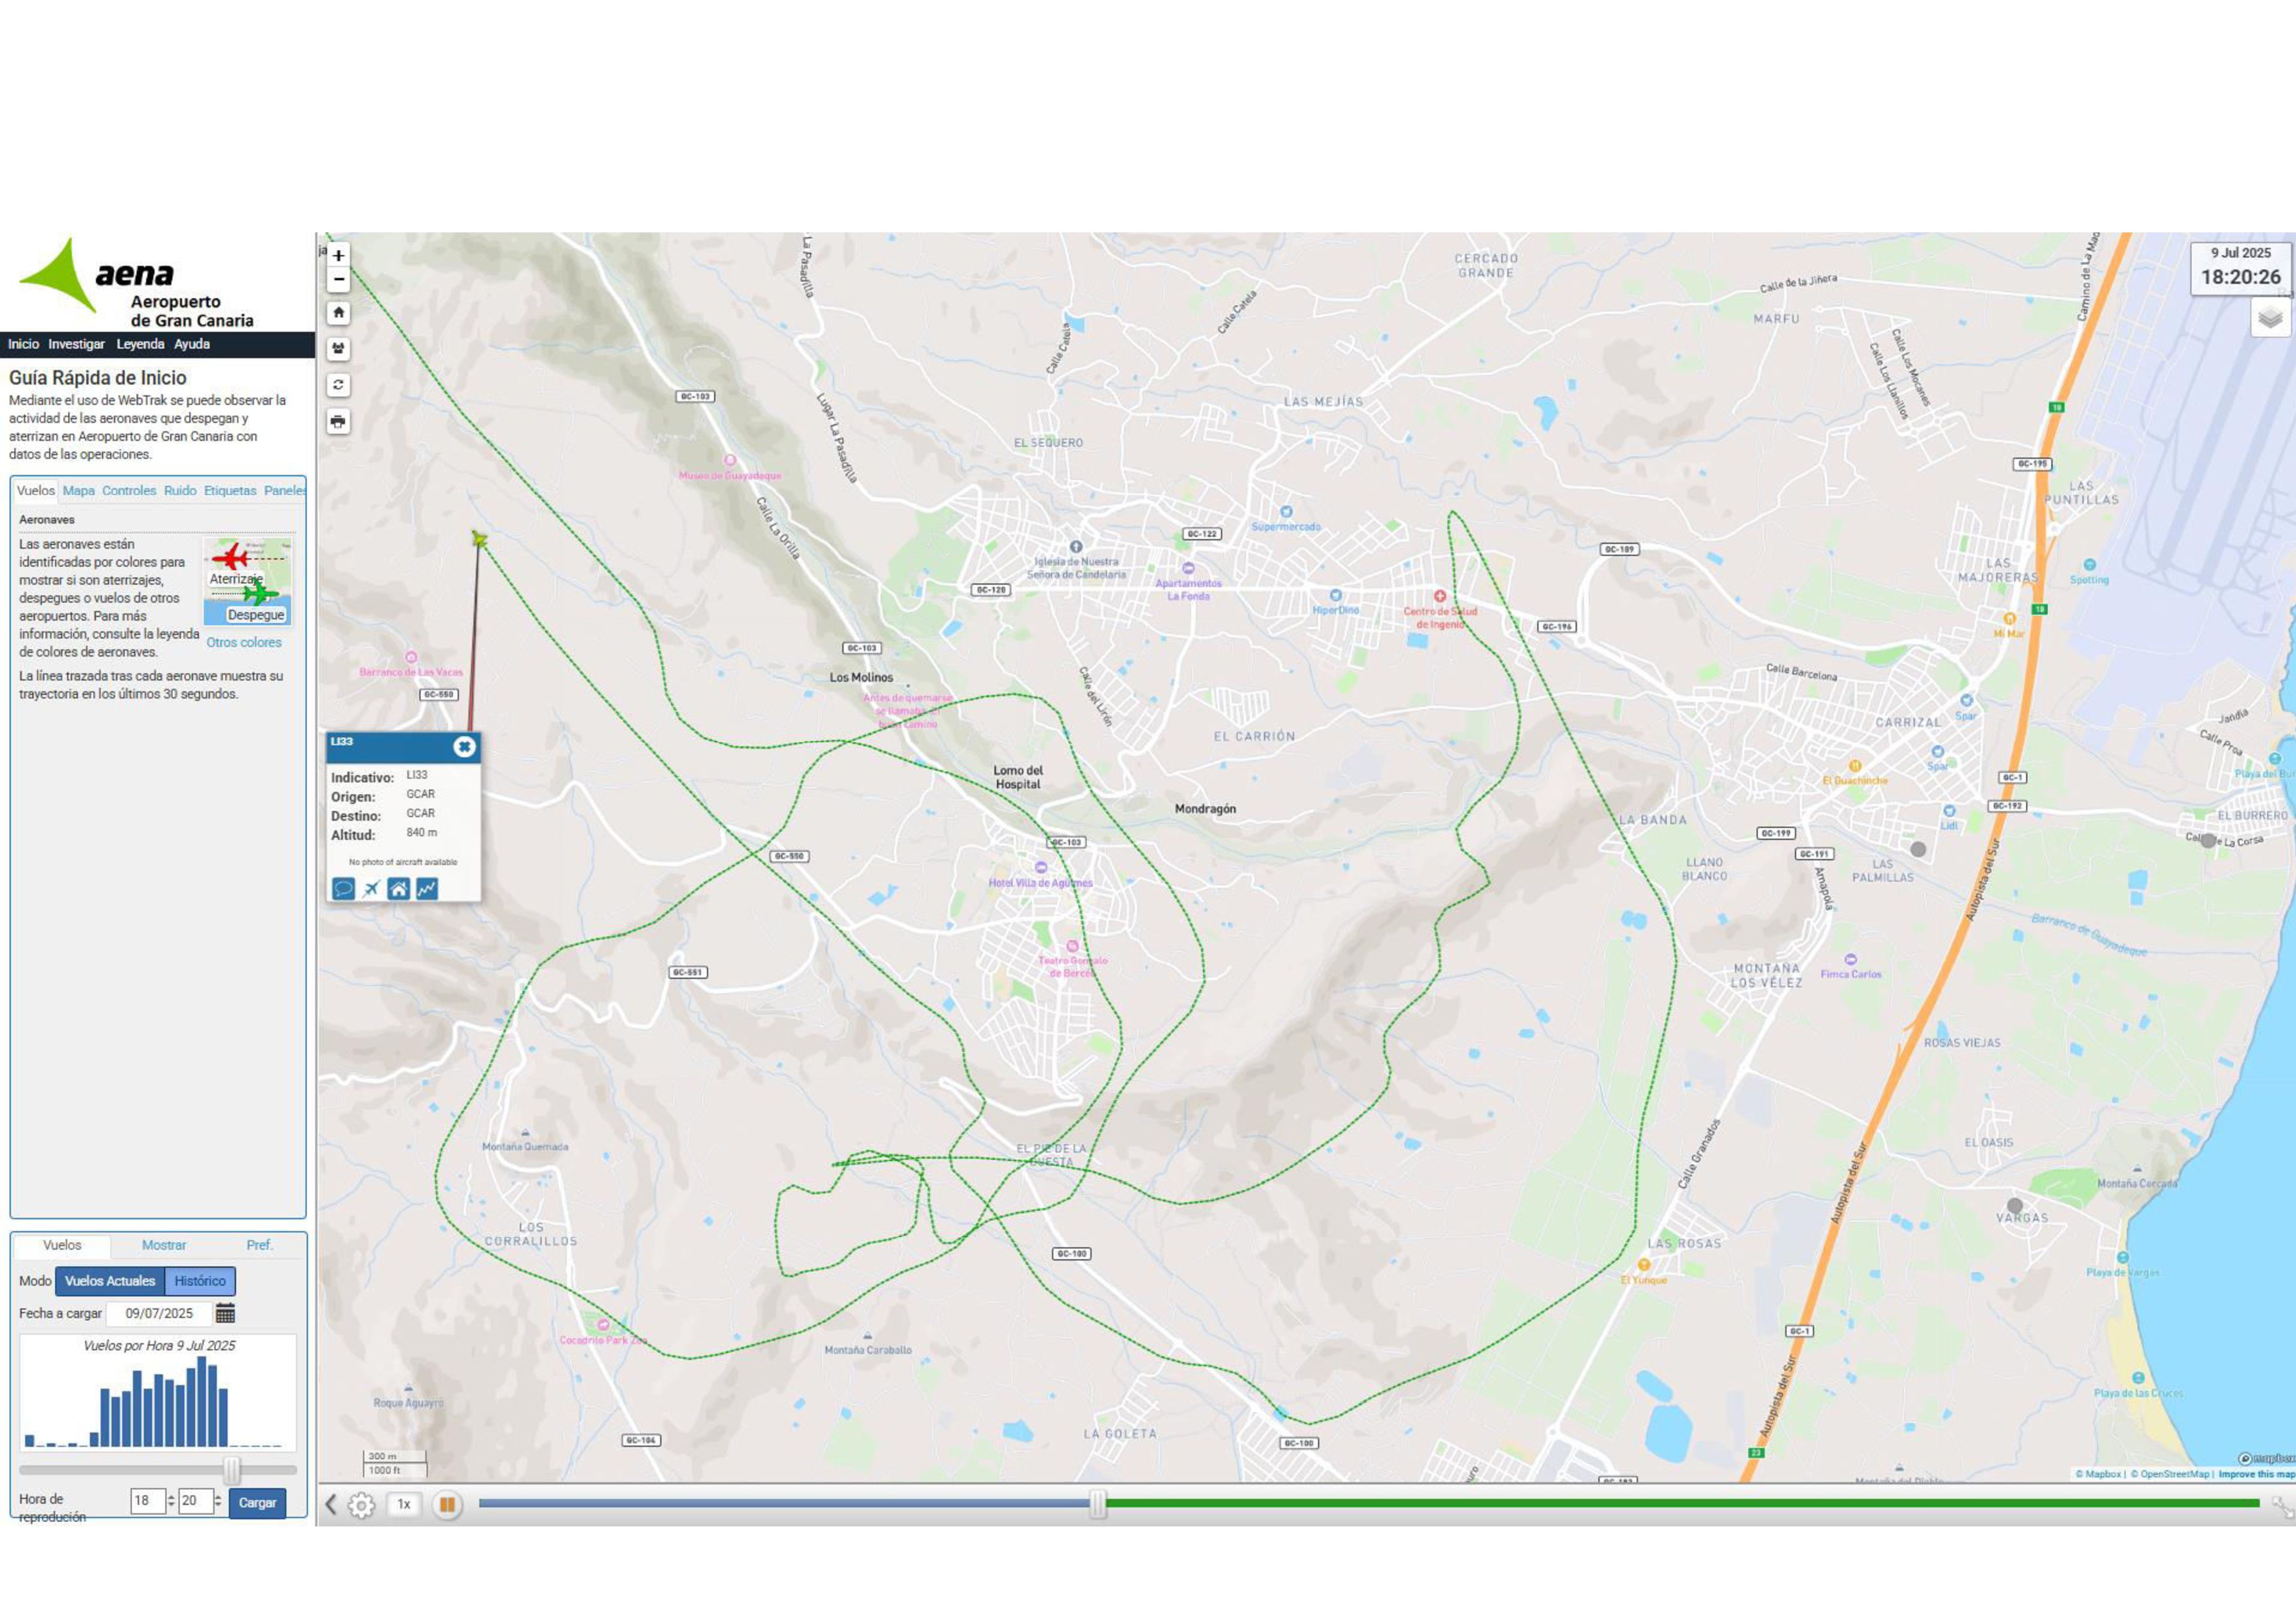Zoom in on the map

[338, 256]
